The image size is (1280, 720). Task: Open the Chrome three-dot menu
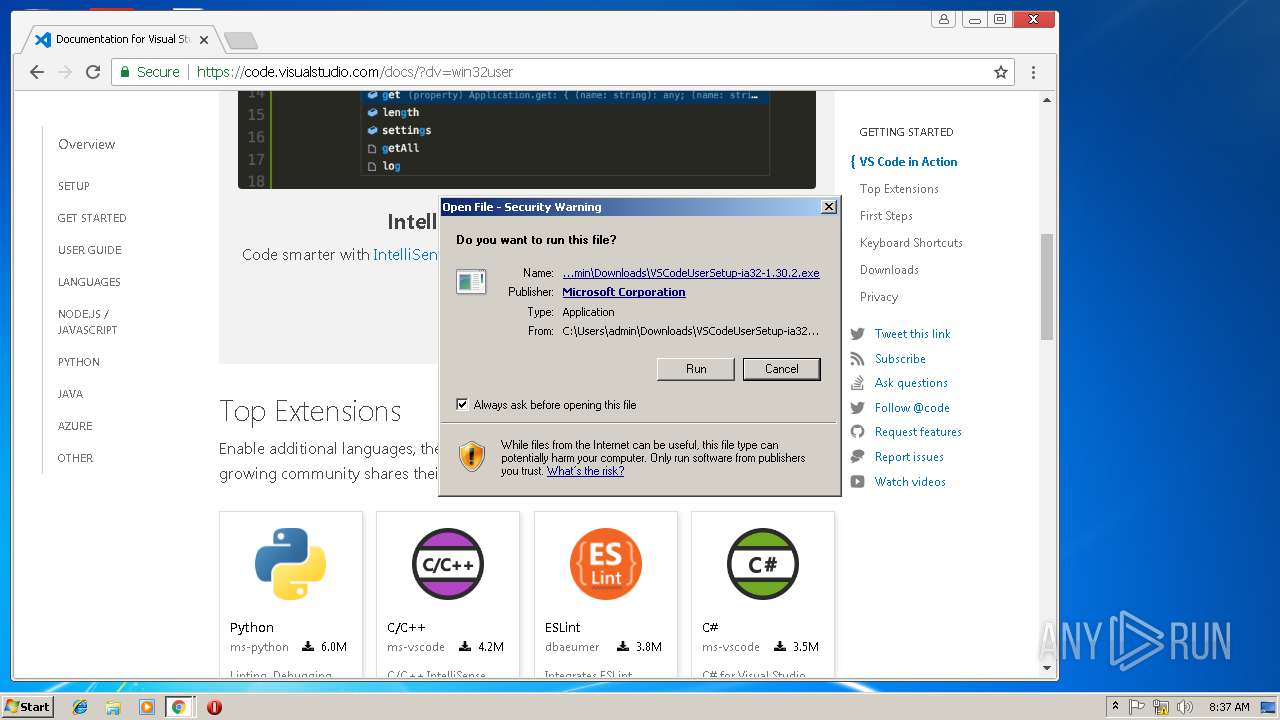click(x=1033, y=72)
